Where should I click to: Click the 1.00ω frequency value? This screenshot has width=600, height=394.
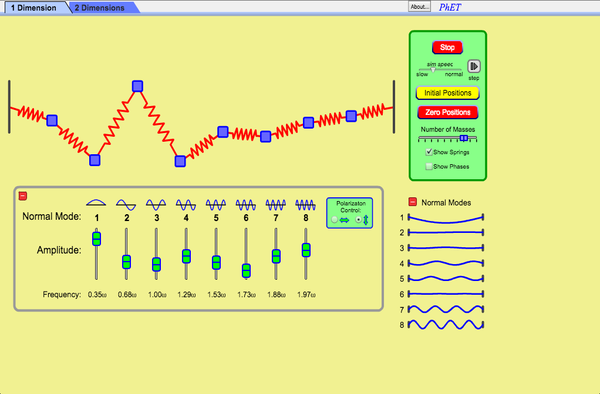pyautogui.click(x=157, y=295)
